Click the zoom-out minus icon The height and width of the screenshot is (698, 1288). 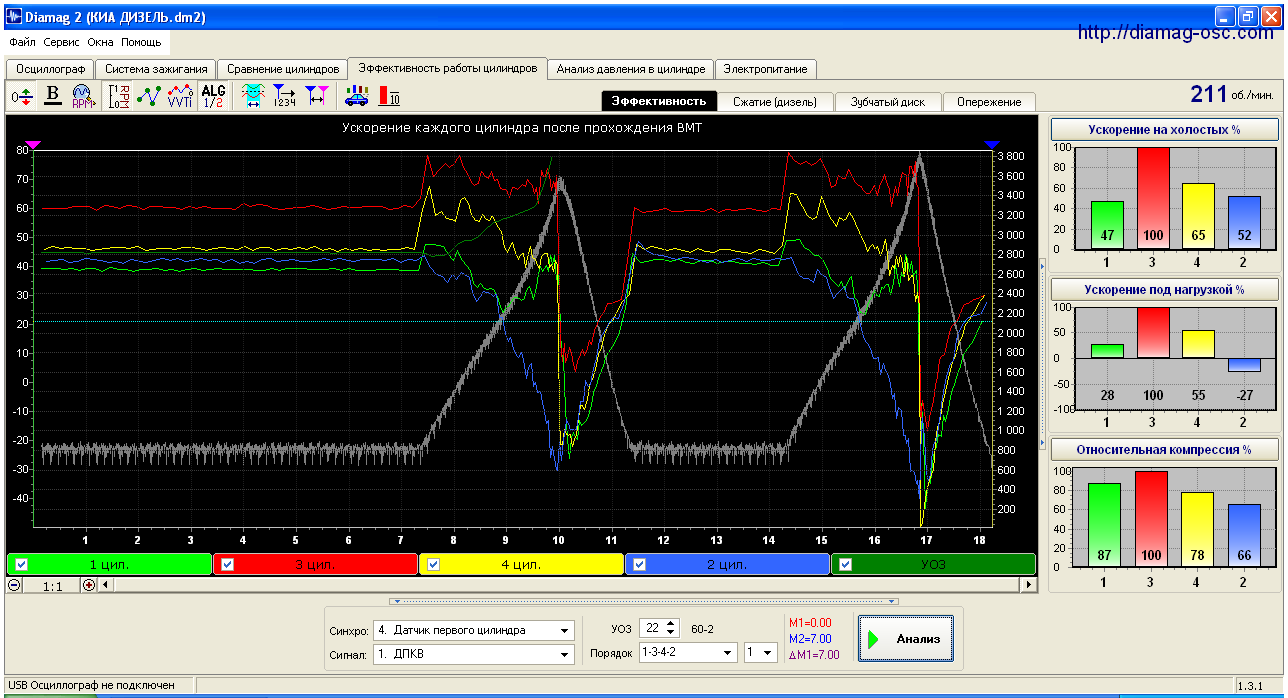coord(15,585)
